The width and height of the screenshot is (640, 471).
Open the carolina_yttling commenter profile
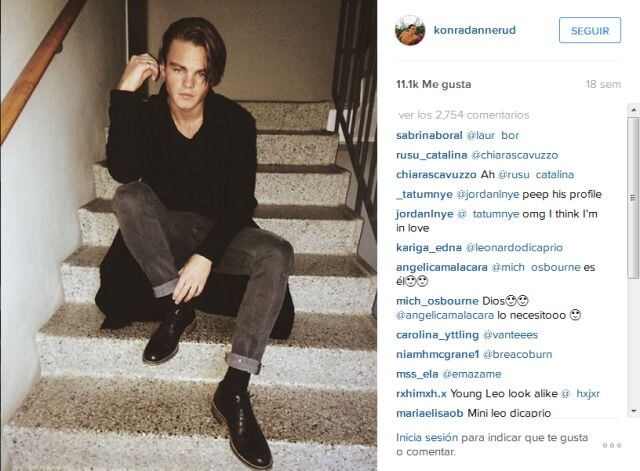(x=437, y=335)
